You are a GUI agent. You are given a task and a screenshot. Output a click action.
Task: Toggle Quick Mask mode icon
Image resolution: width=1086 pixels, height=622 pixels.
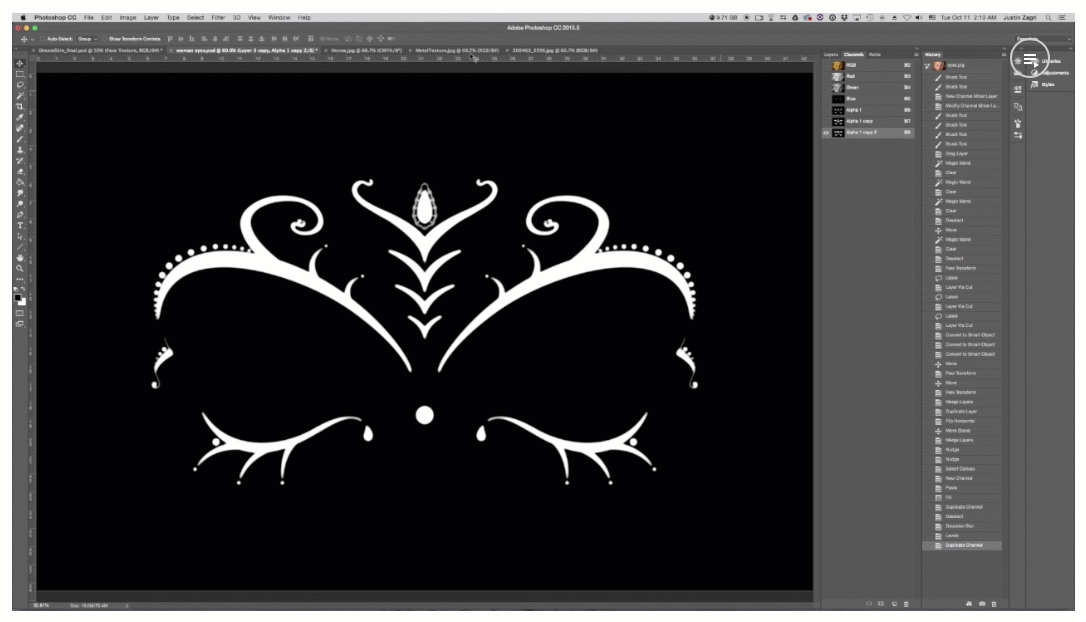click(x=20, y=313)
